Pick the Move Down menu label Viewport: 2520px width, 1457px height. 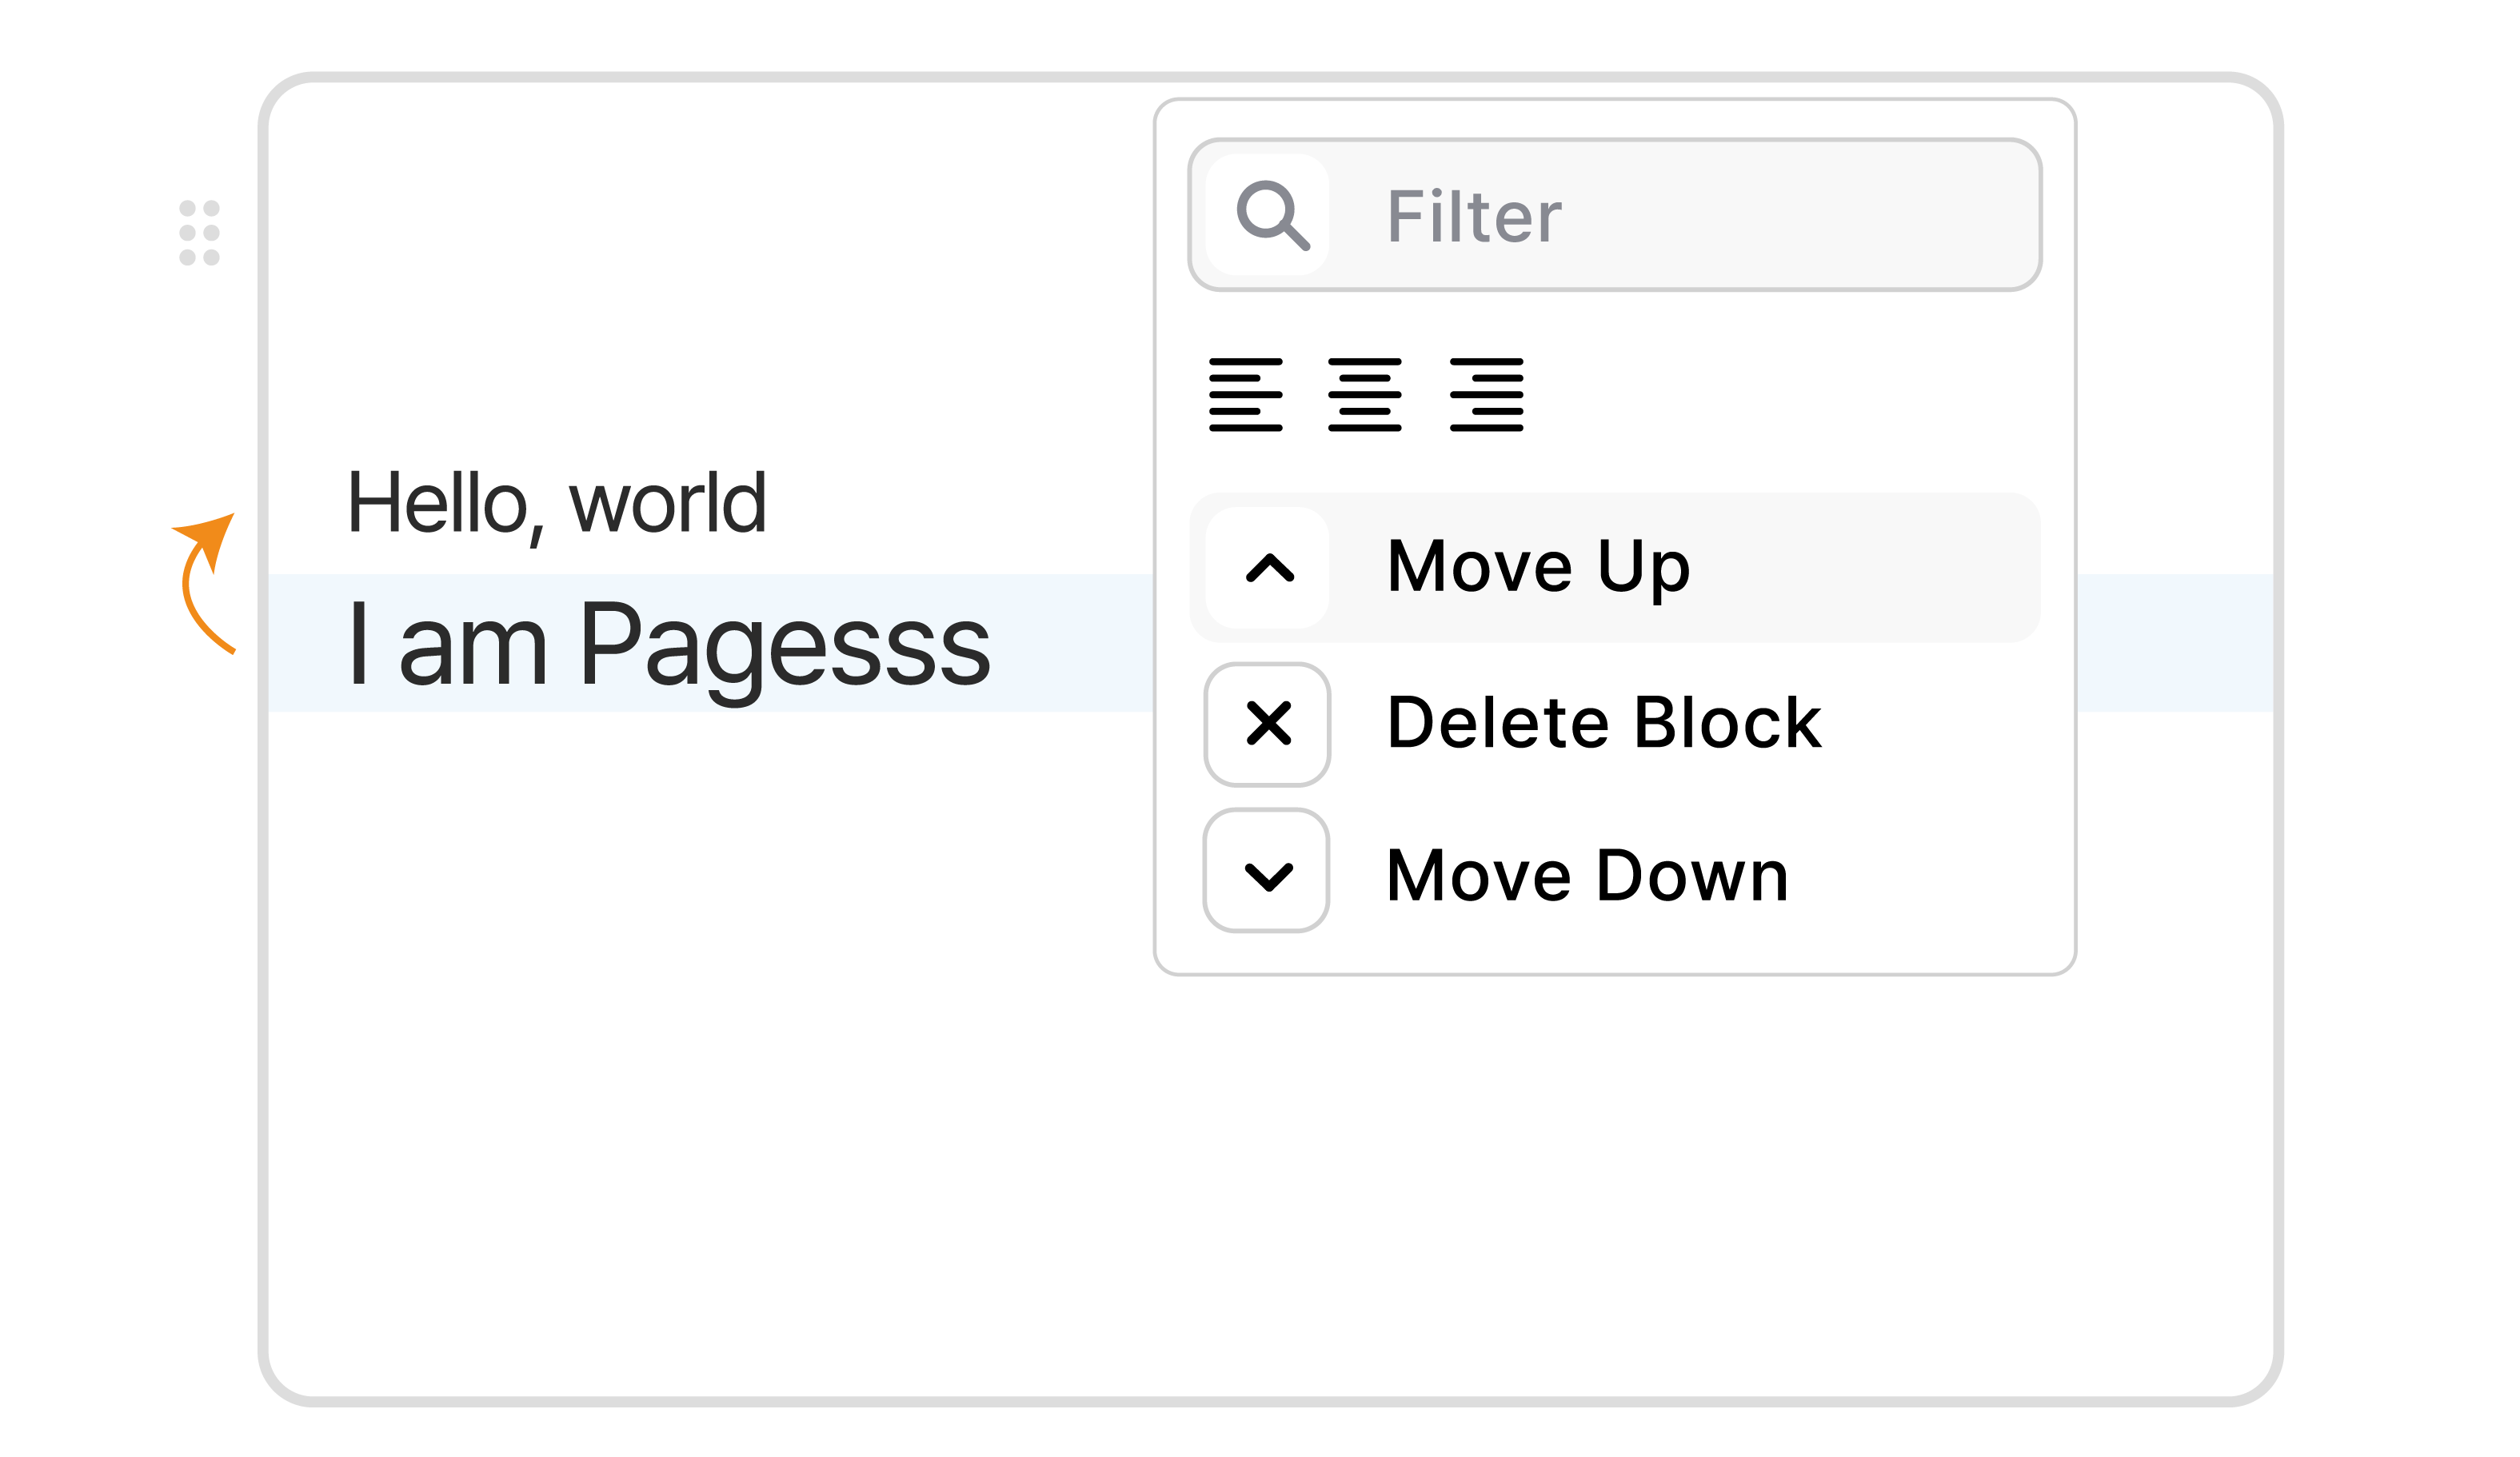tap(1587, 877)
